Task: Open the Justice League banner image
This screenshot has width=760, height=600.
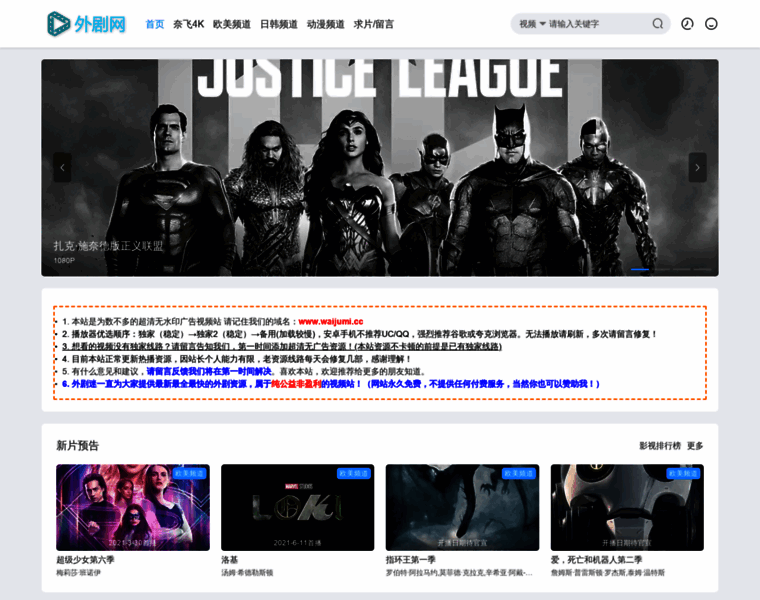Action: [380, 168]
